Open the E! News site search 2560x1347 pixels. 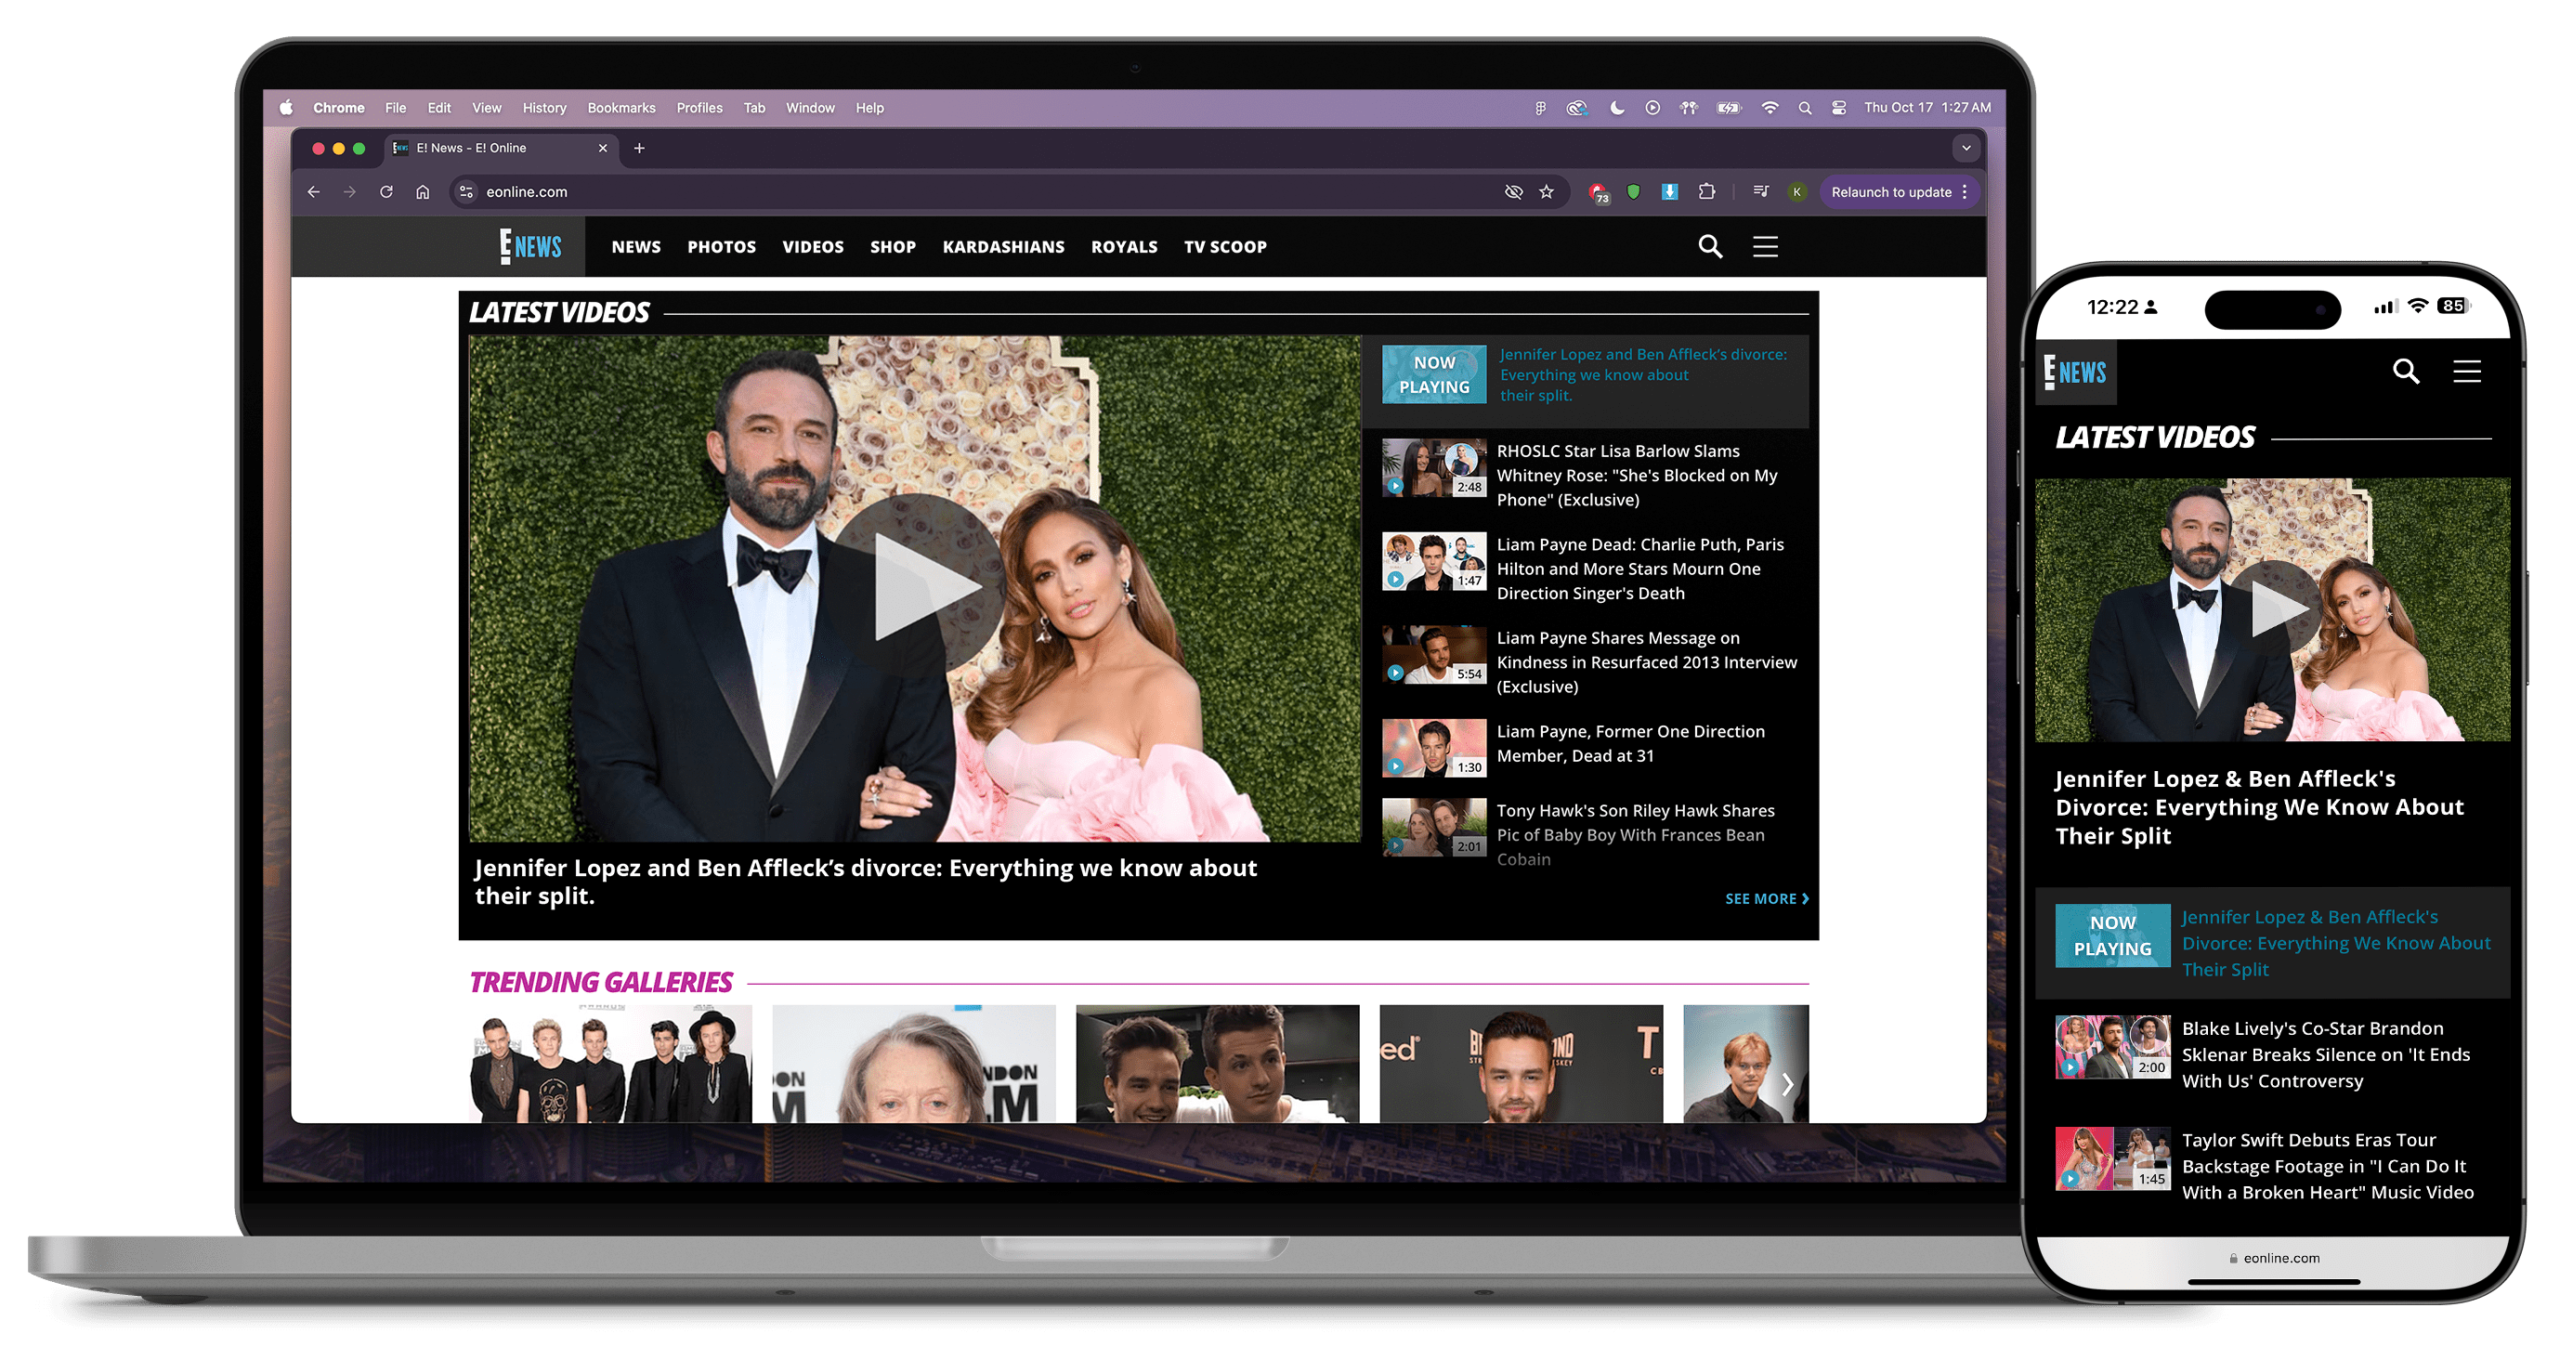(1709, 245)
